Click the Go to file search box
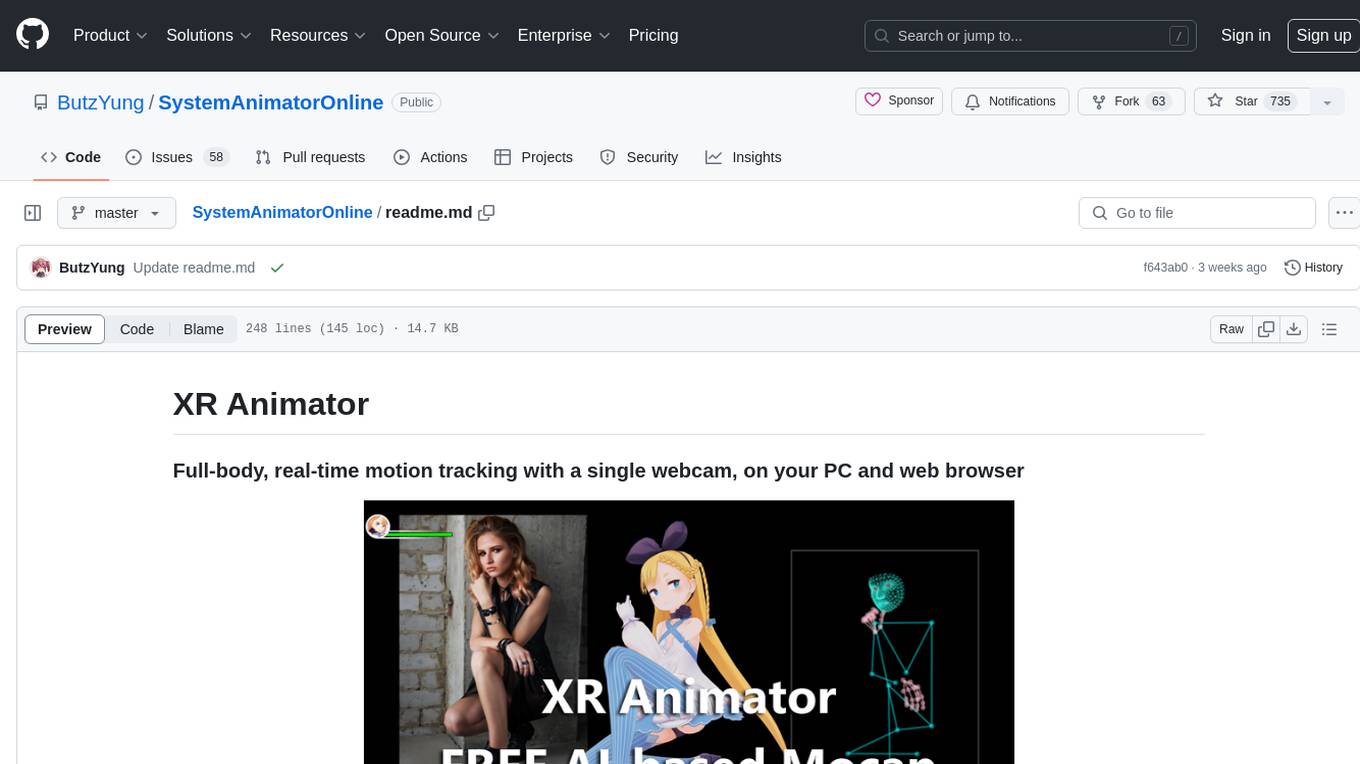The image size is (1360, 764). 1197,213
